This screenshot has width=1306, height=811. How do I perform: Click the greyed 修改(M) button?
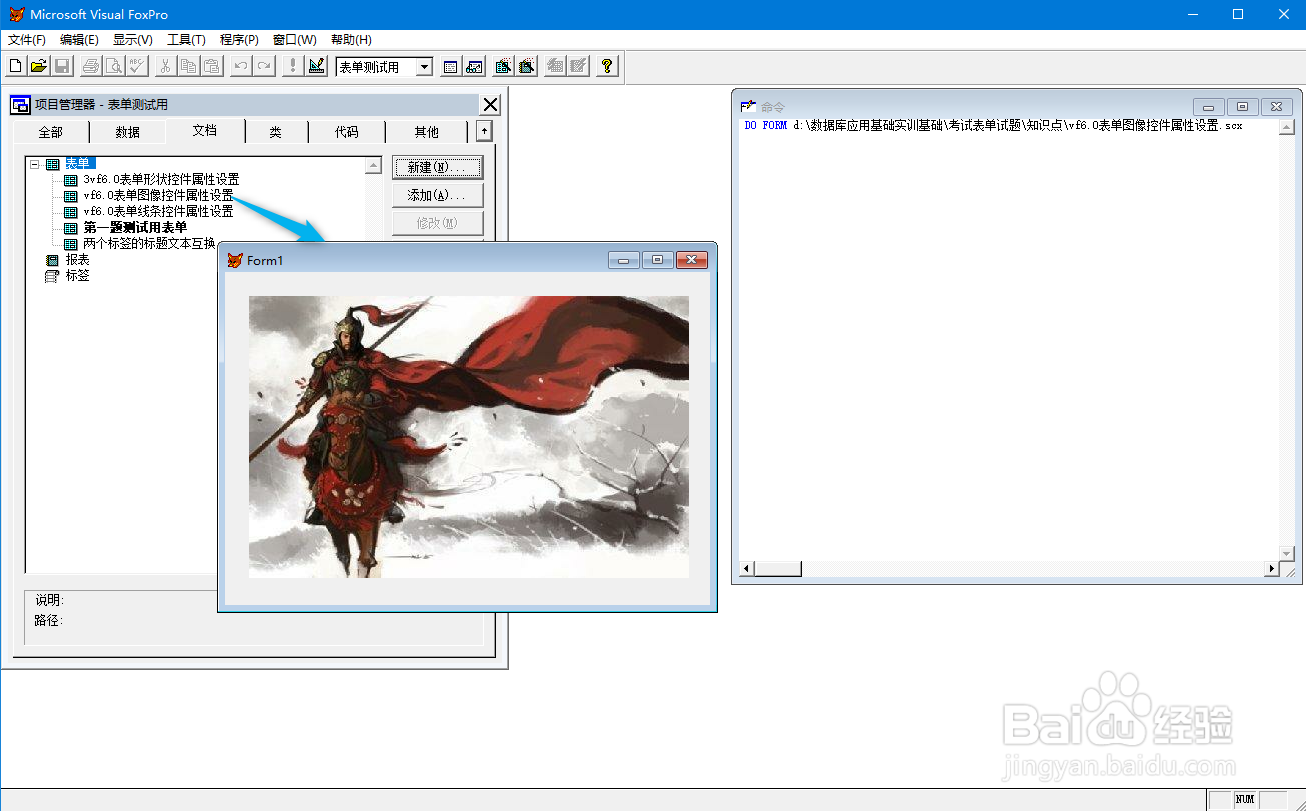click(x=438, y=223)
